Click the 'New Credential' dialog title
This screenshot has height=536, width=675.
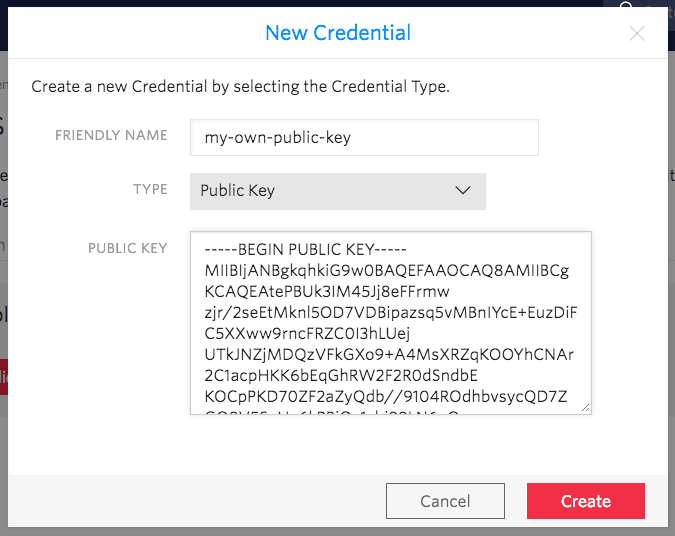point(337,32)
